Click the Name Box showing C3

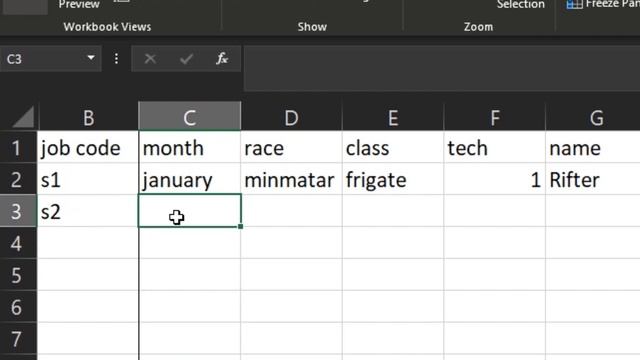50,59
